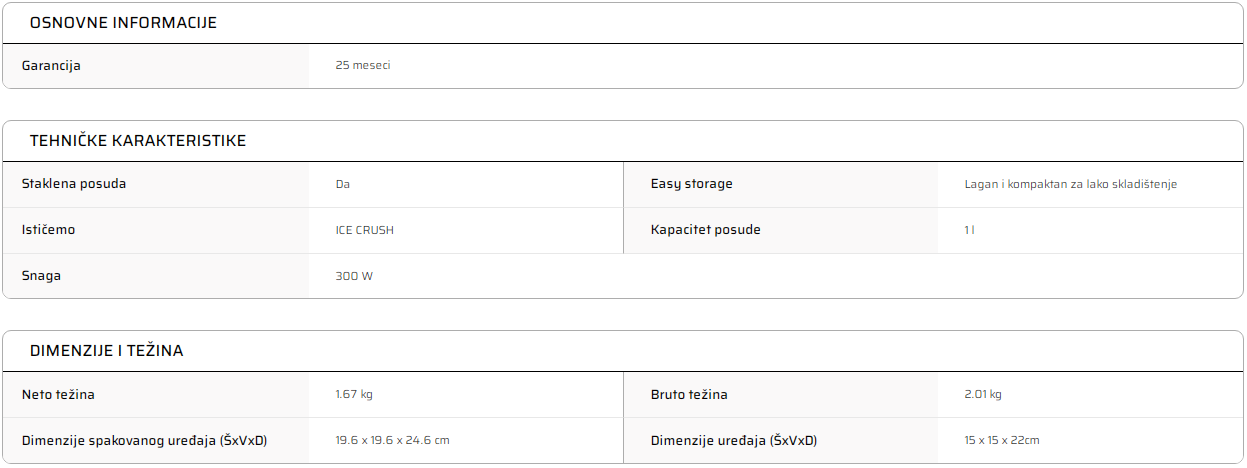Select the Staklena posuda label
The image size is (1247, 468).
(x=74, y=184)
